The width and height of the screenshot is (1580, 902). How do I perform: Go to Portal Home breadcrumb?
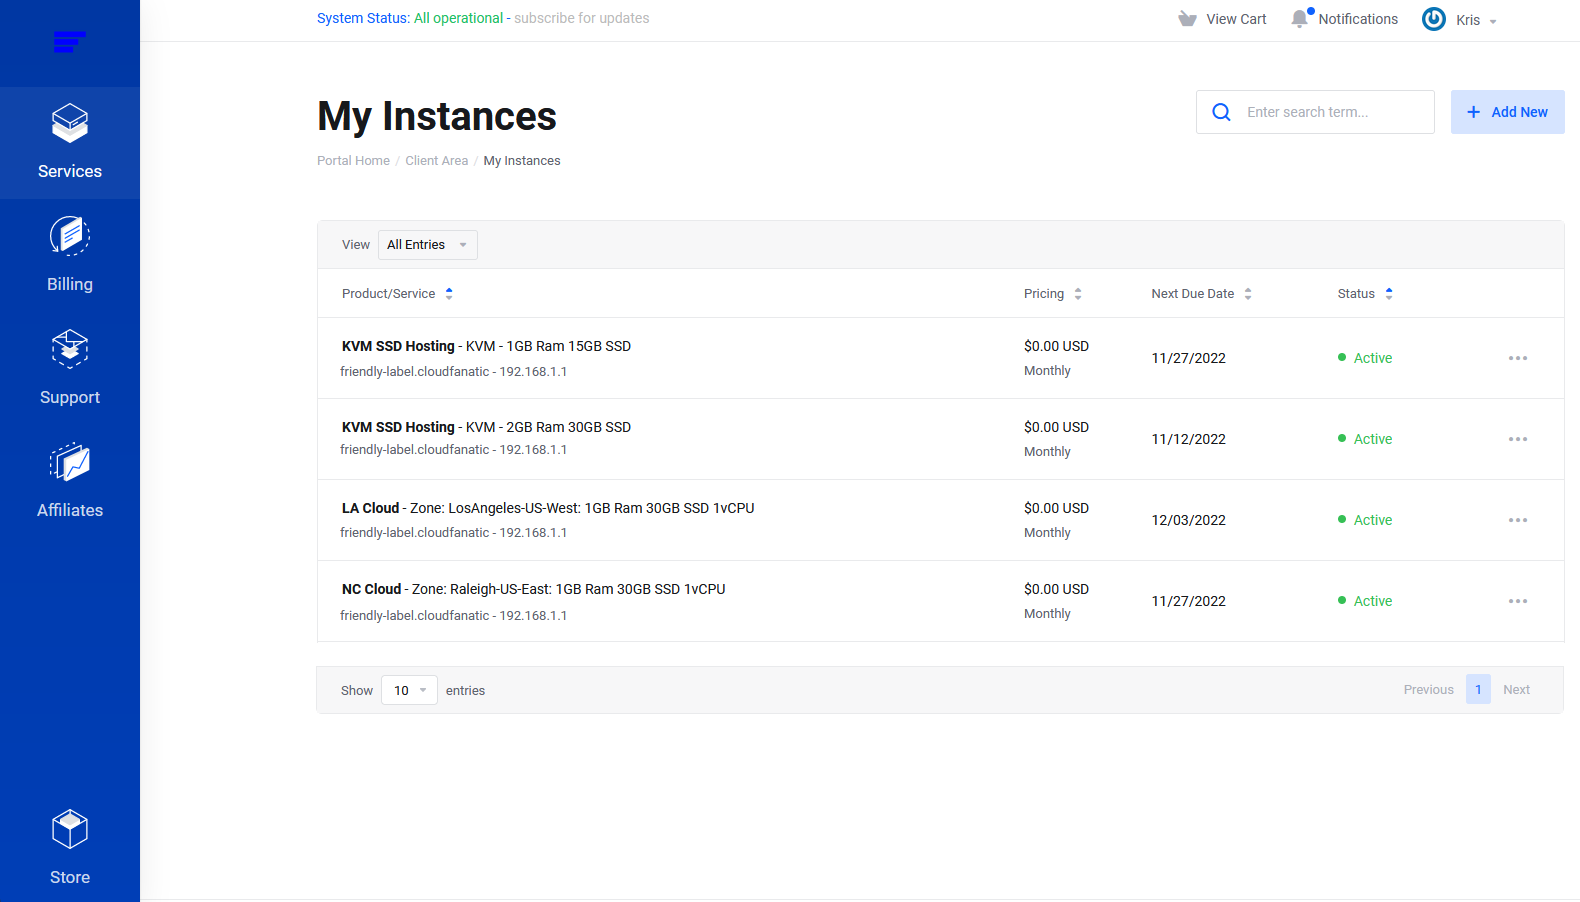(x=353, y=161)
